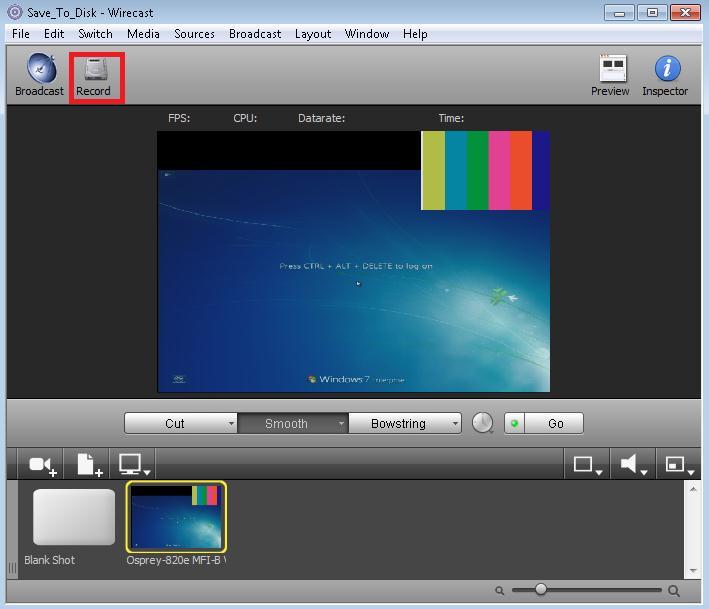Viewport: 709px width, 609px height.
Task: Click the Wirecast app icon in title bar
Action: click(14, 12)
